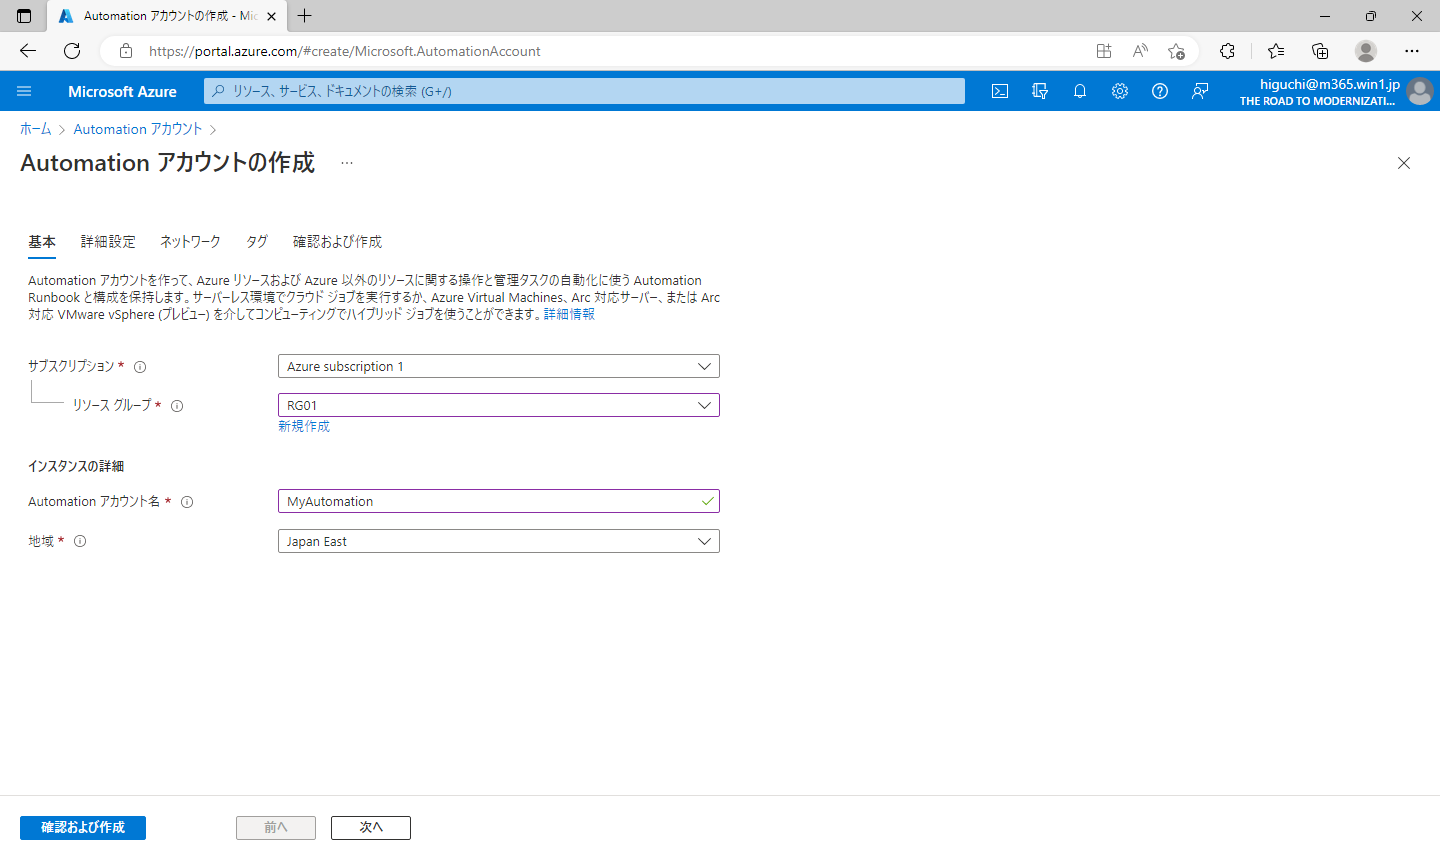Open the browser Favorites list
The image size is (1440, 860).
pos(1276,51)
